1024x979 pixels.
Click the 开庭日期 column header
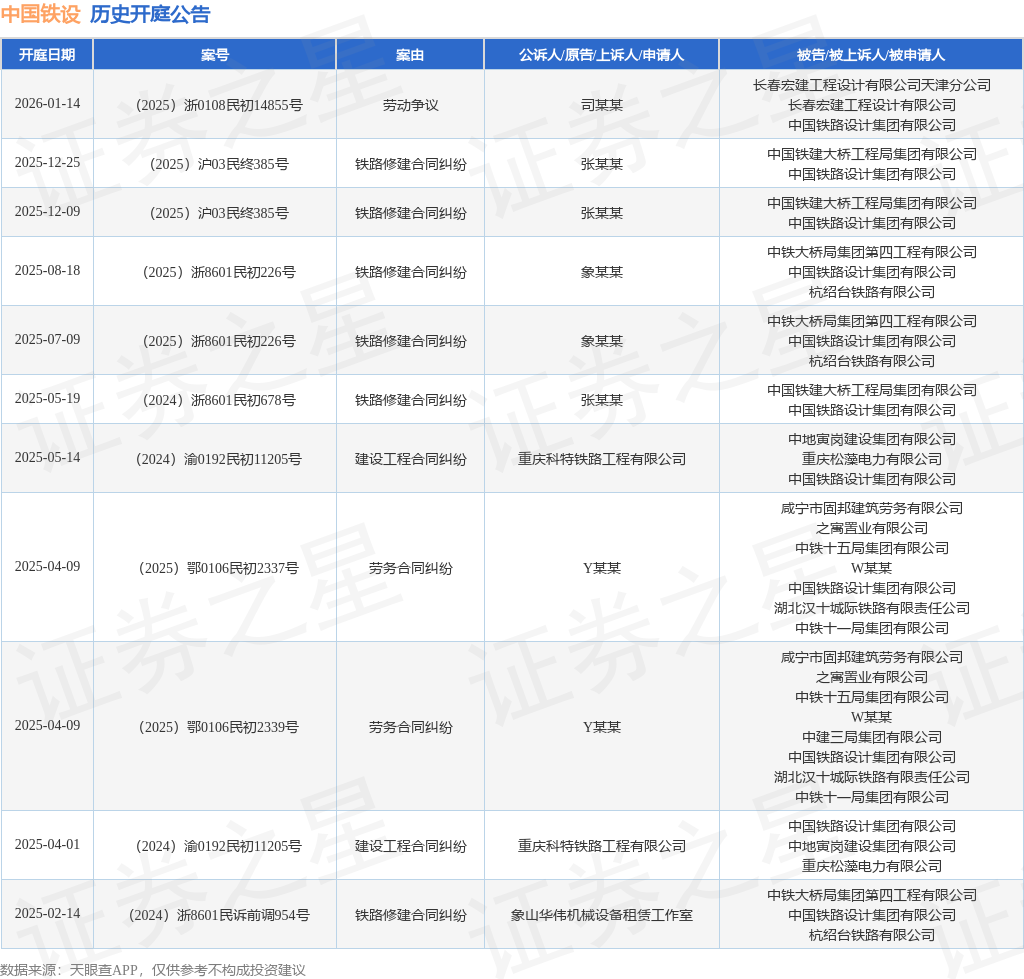click(x=47, y=55)
